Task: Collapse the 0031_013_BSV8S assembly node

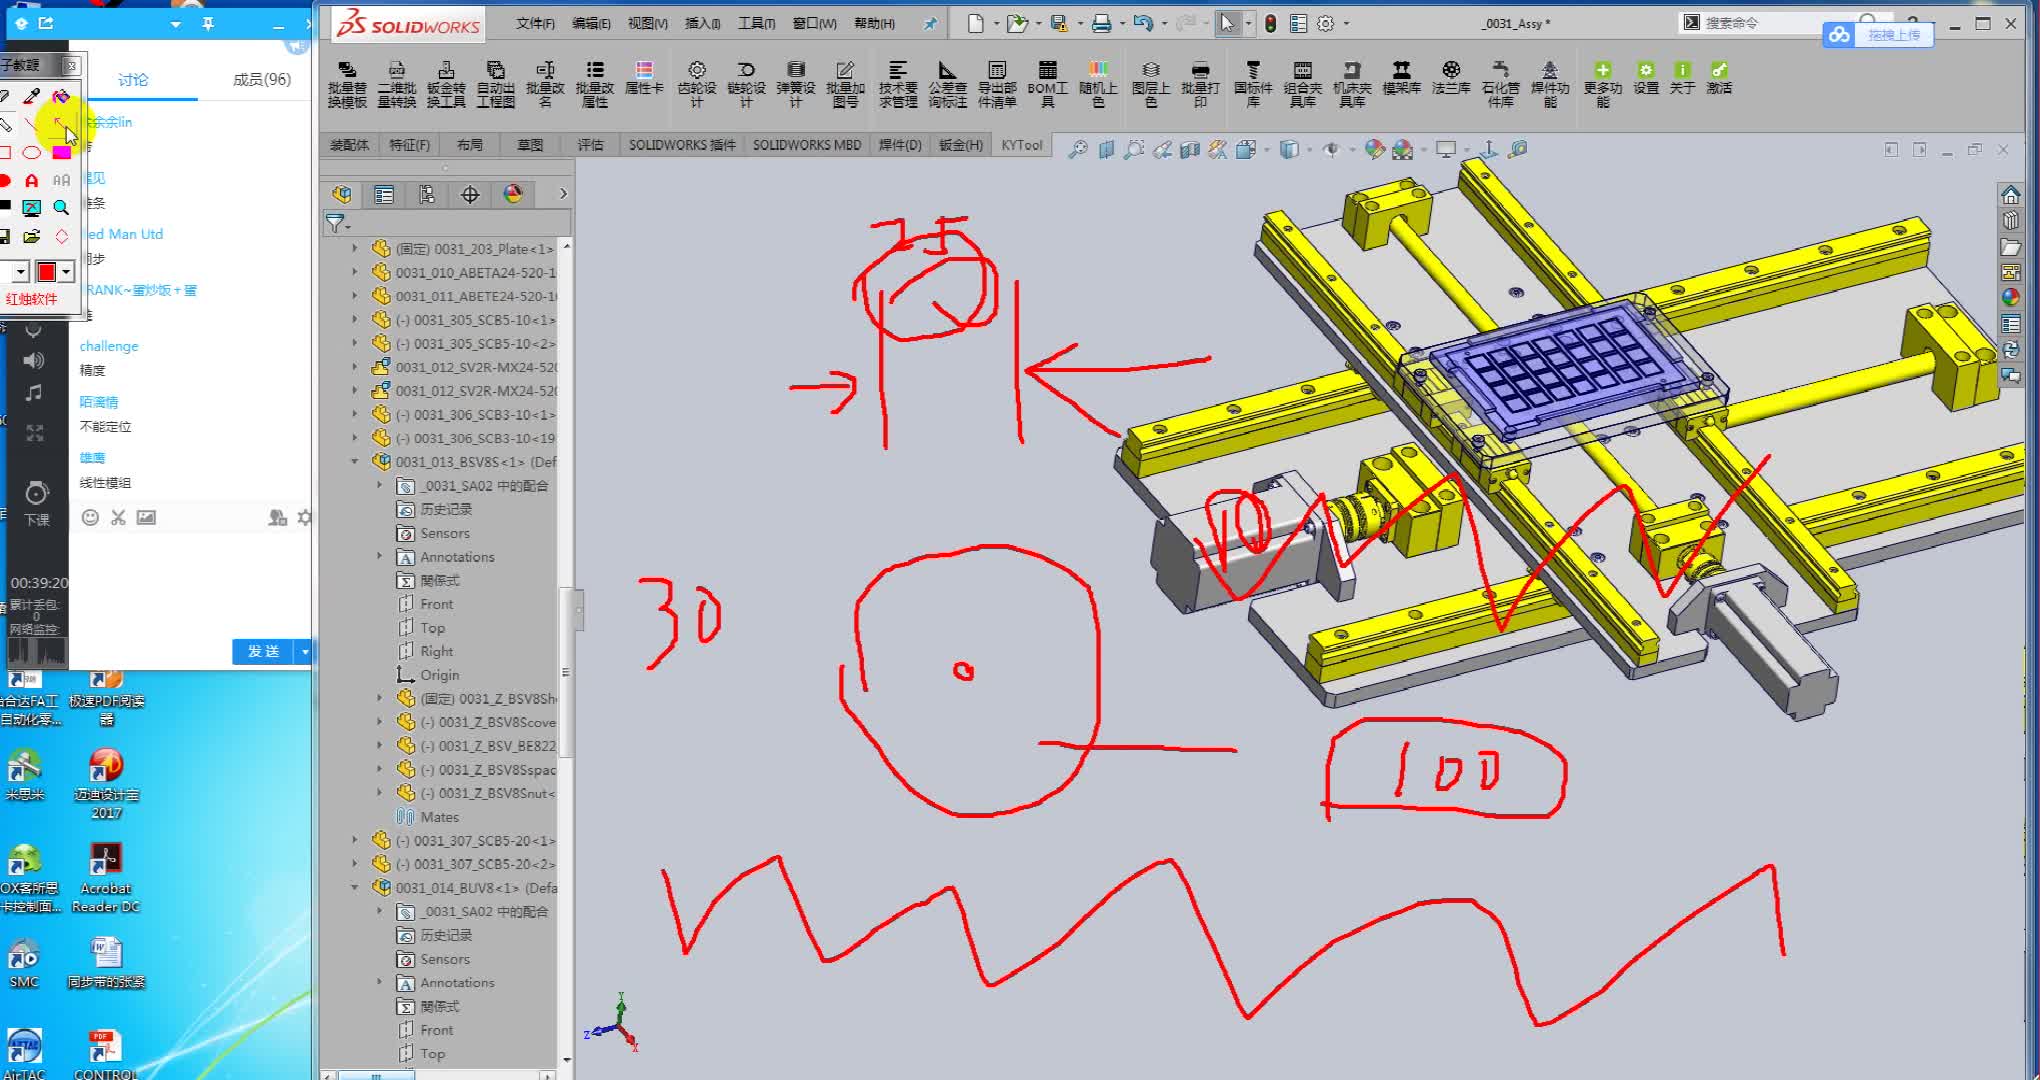Action: pyautogui.click(x=355, y=462)
